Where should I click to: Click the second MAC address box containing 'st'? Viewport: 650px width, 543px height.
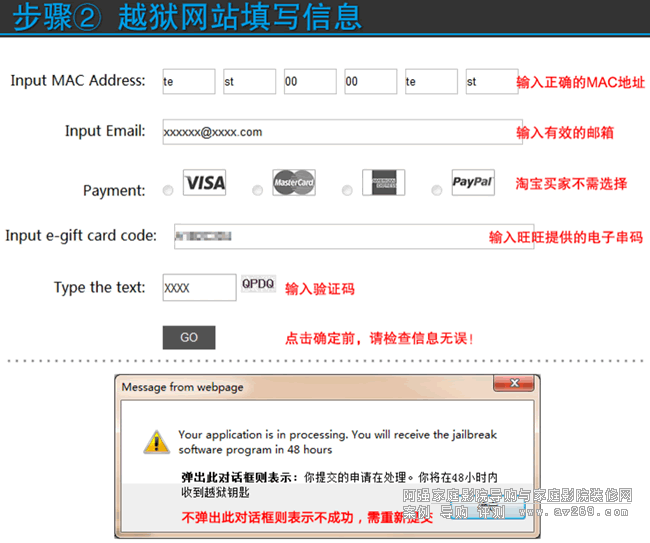pyautogui.click(x=249, y=82)
